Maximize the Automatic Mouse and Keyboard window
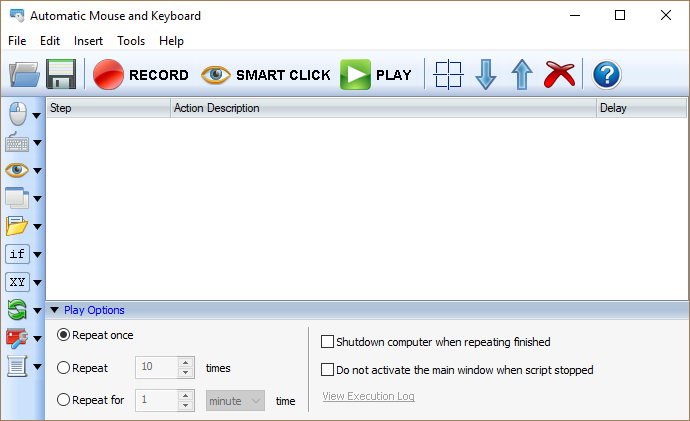Viewport: 690px width, 421px height. 620,15
